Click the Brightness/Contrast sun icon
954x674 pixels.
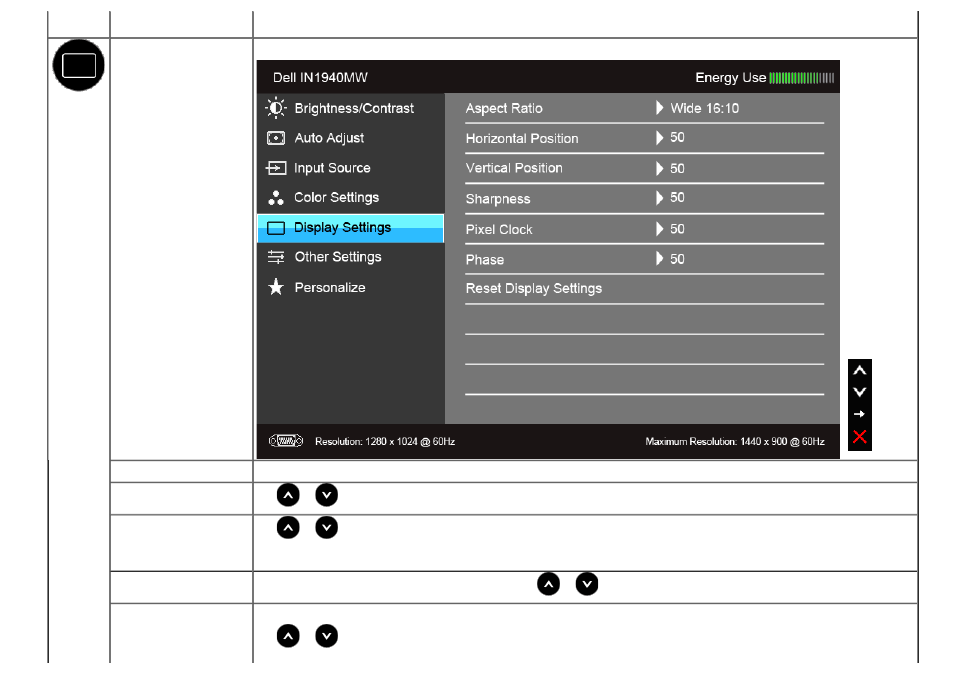276,108
